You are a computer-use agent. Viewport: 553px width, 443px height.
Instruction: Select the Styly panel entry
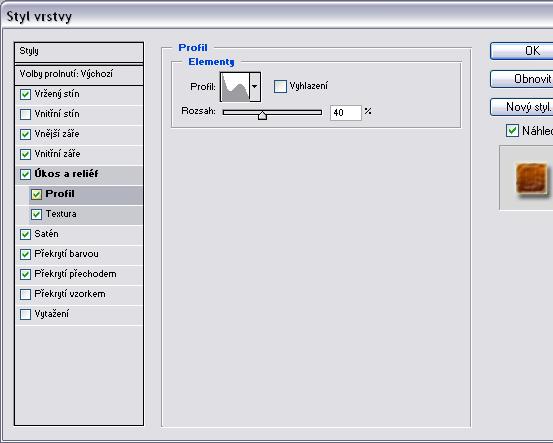click(x=79, y=52)
